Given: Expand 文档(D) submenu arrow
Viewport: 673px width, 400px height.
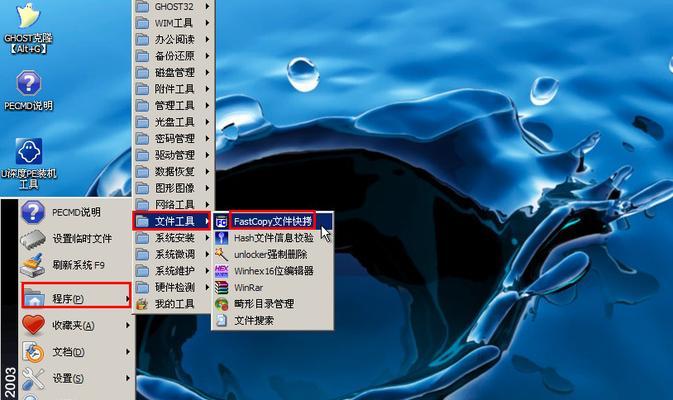Looking at the screenshot, I should (127, 352).
